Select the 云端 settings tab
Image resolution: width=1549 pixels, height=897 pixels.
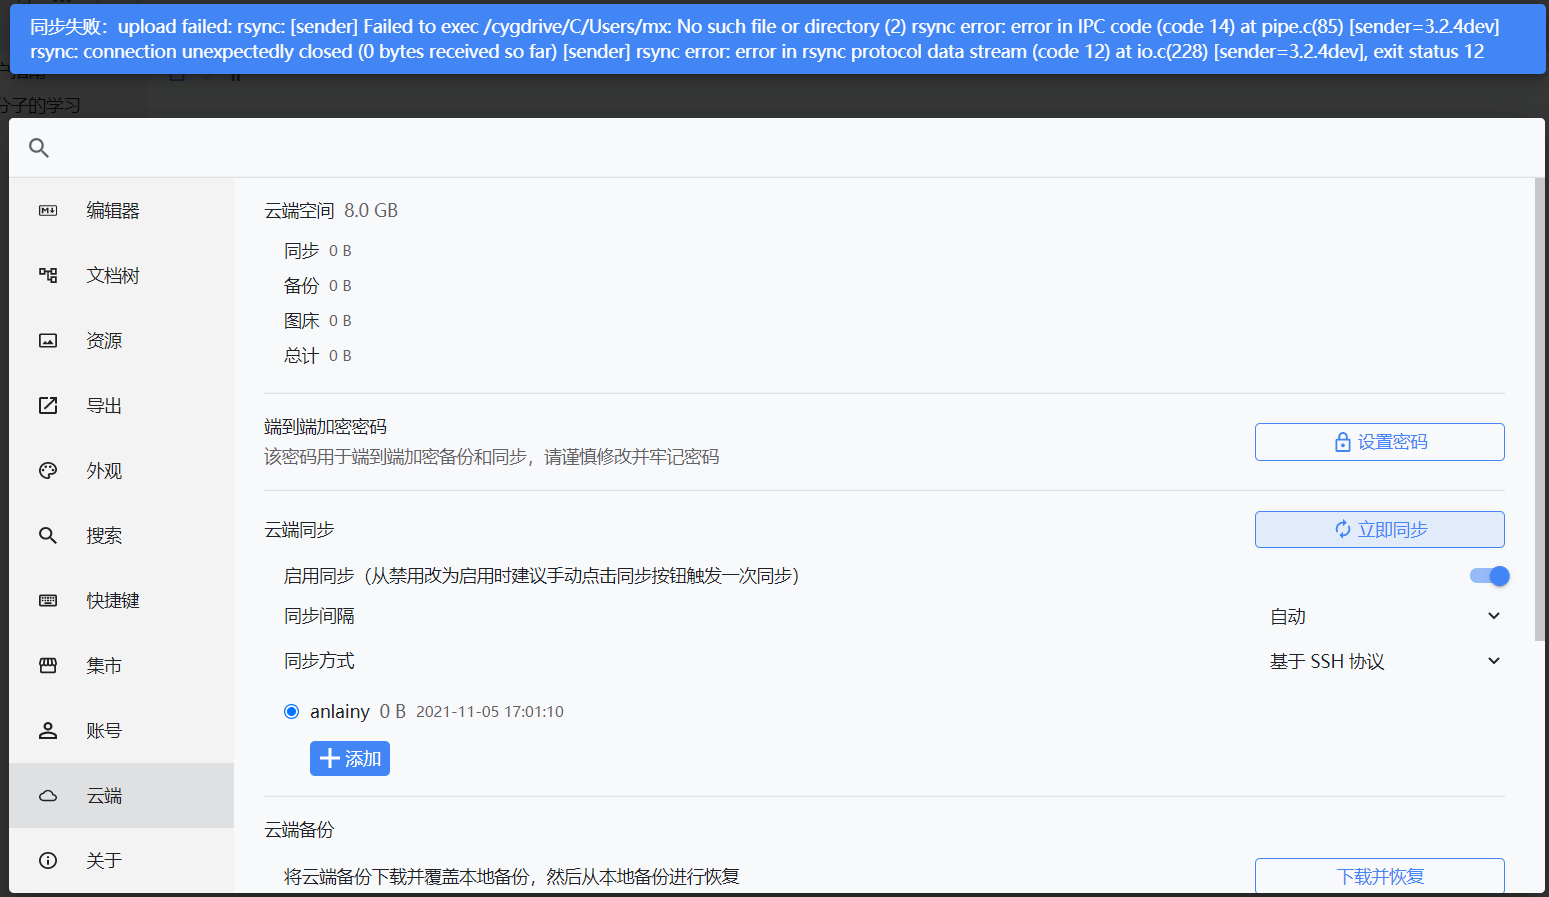121,796
